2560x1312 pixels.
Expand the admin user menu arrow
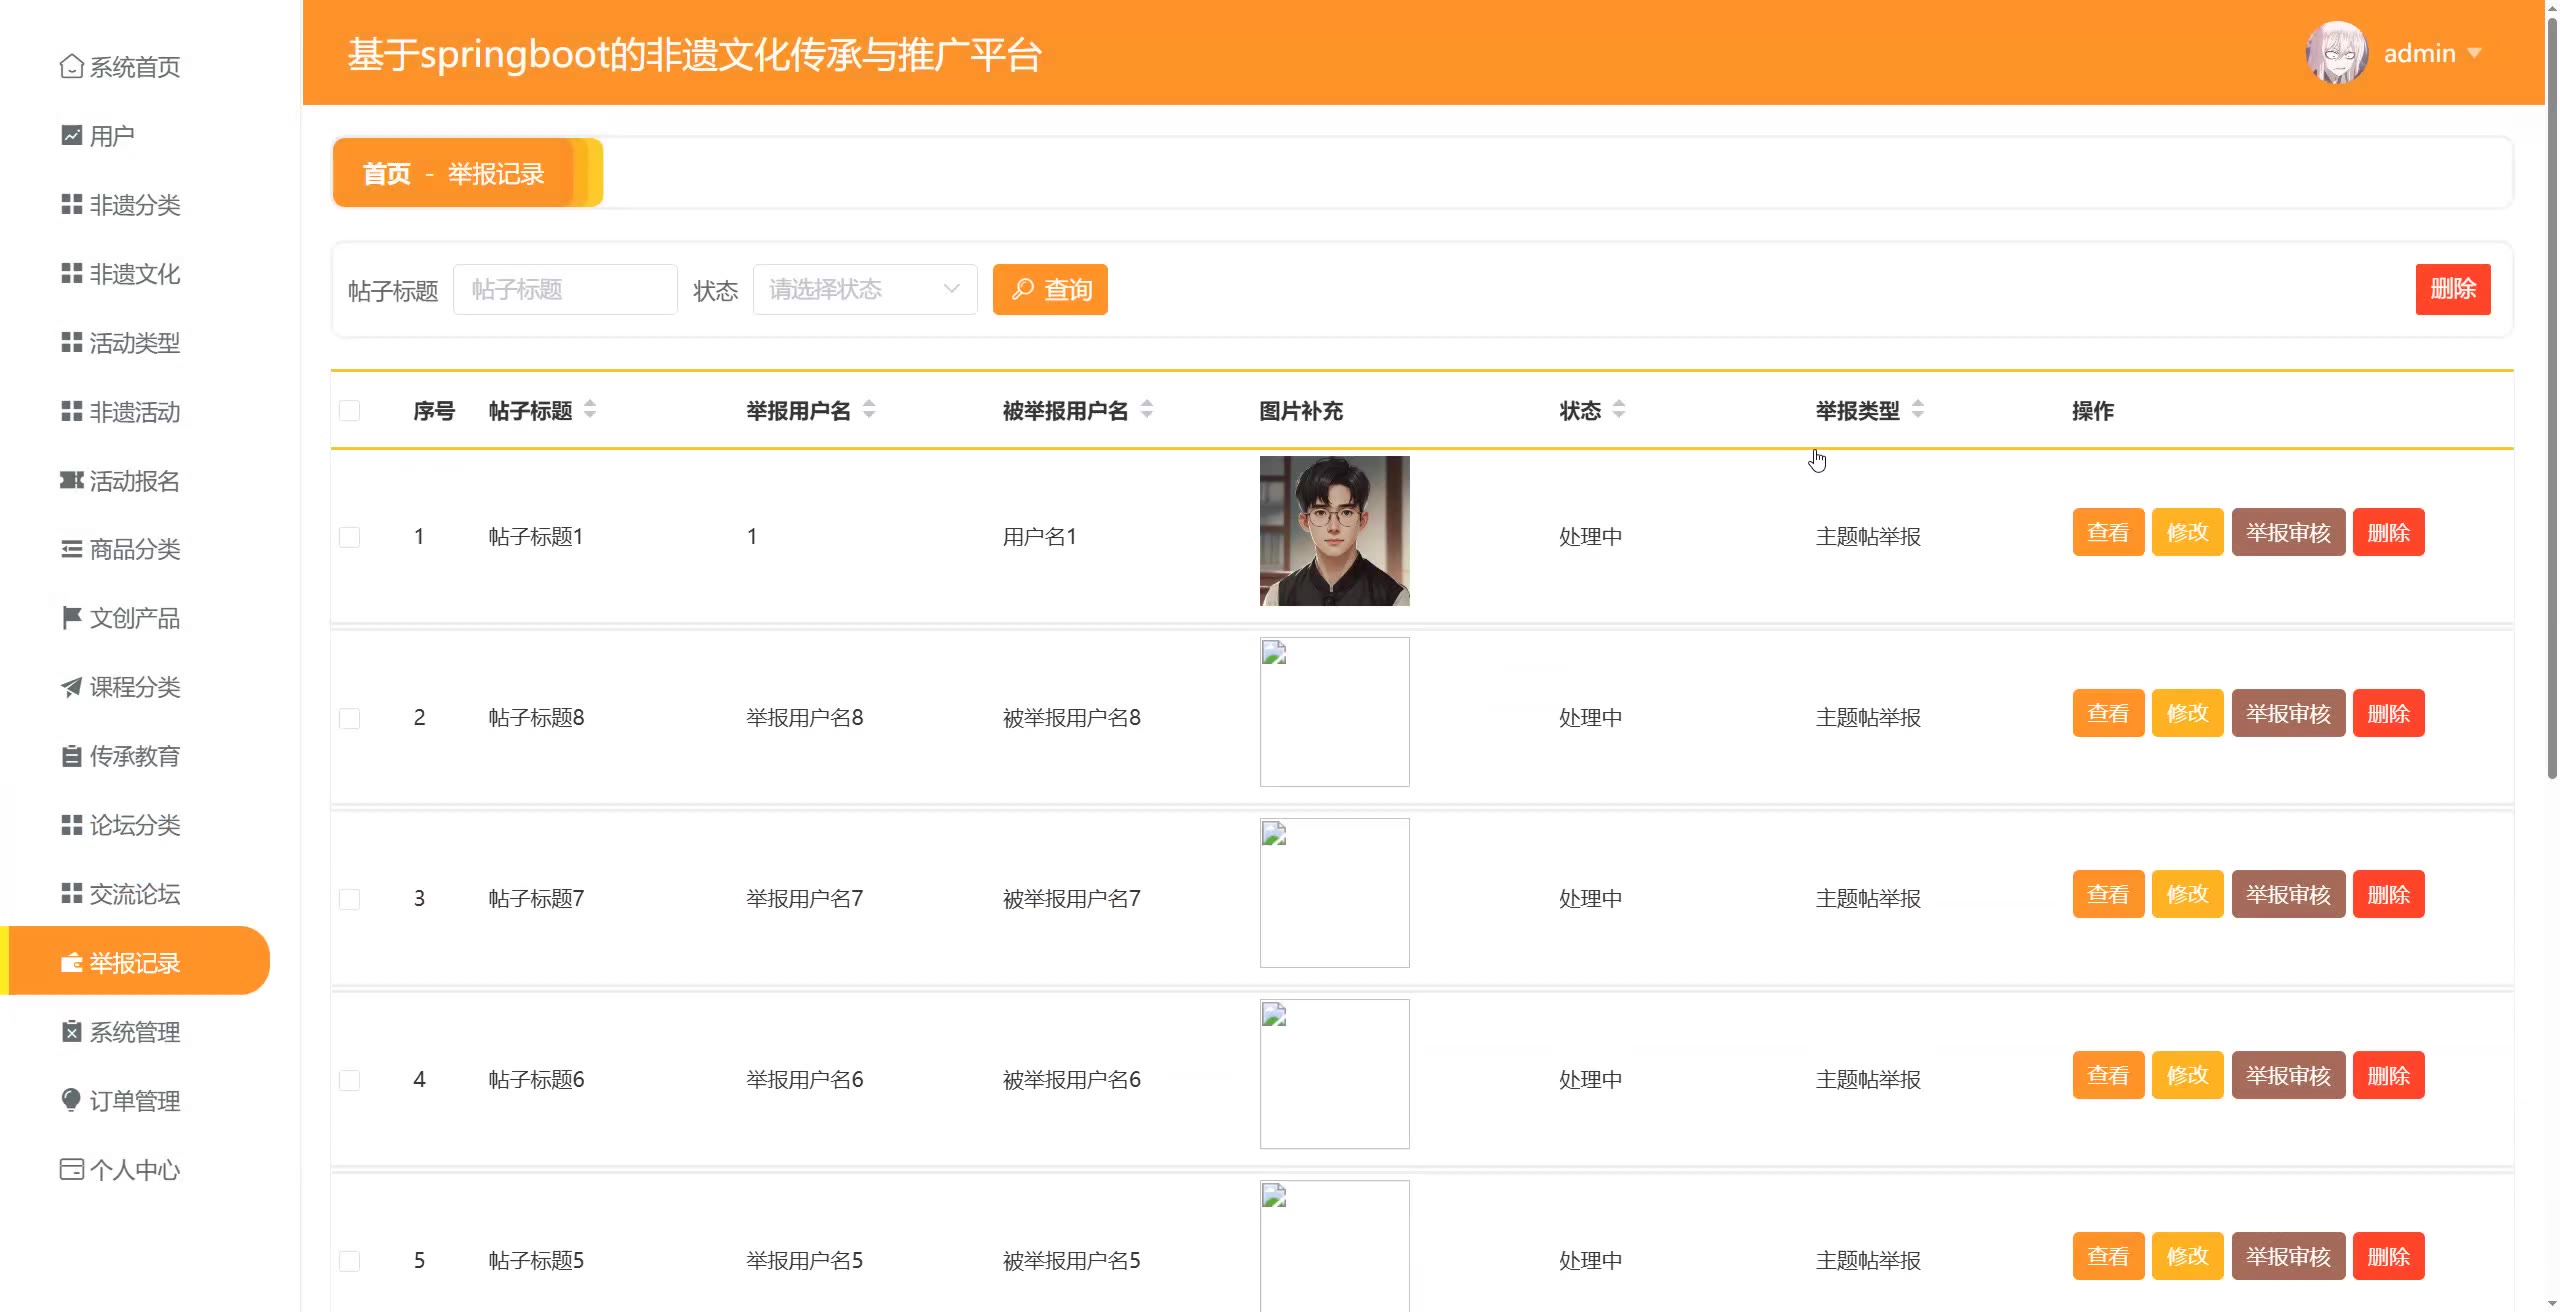pyautogui.click(x=2475, y=53)
